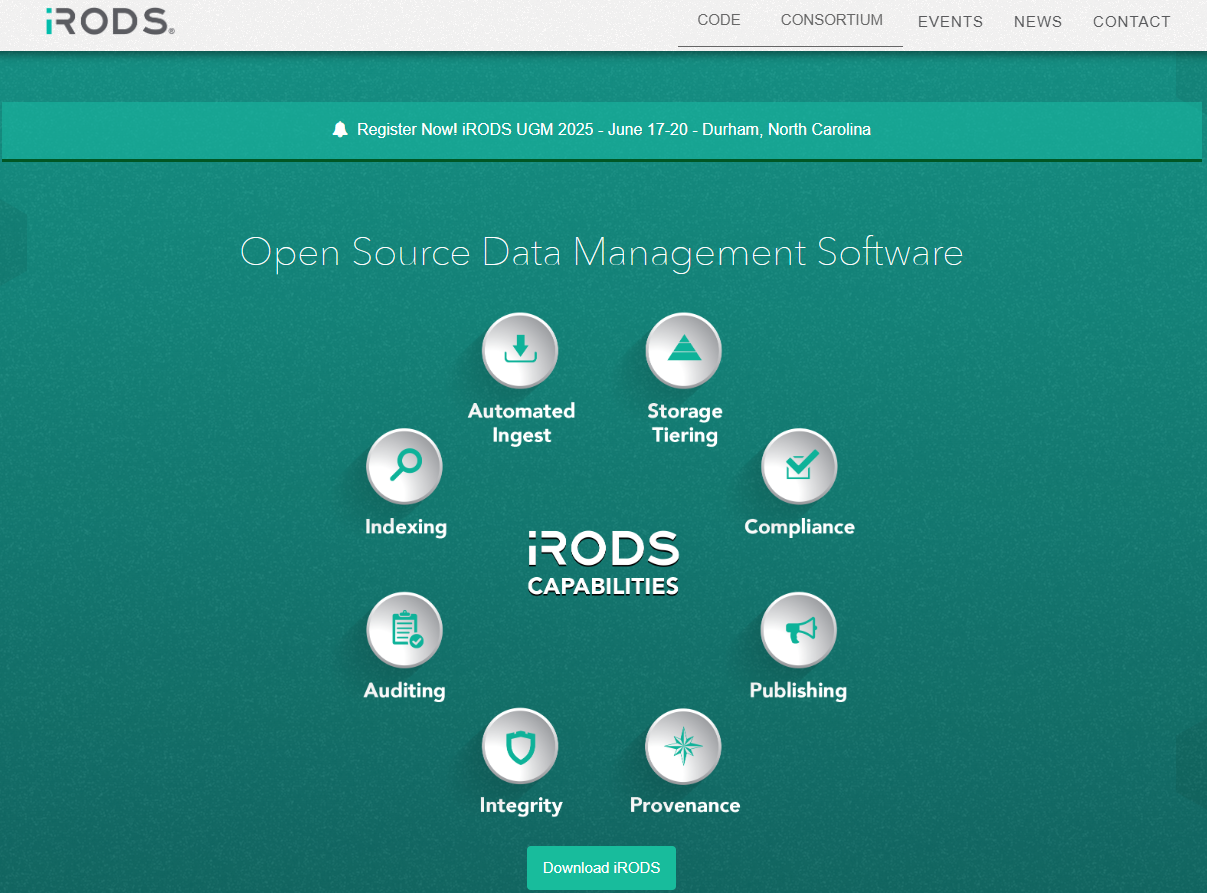
Task: Open the CONSORTIUM menu item
Action: click(x=831, y=20)
